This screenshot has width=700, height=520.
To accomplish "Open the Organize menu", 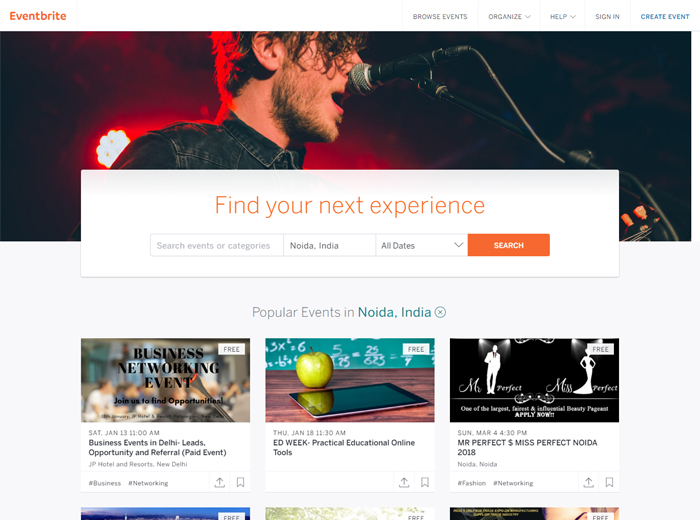I will [509, 17].
